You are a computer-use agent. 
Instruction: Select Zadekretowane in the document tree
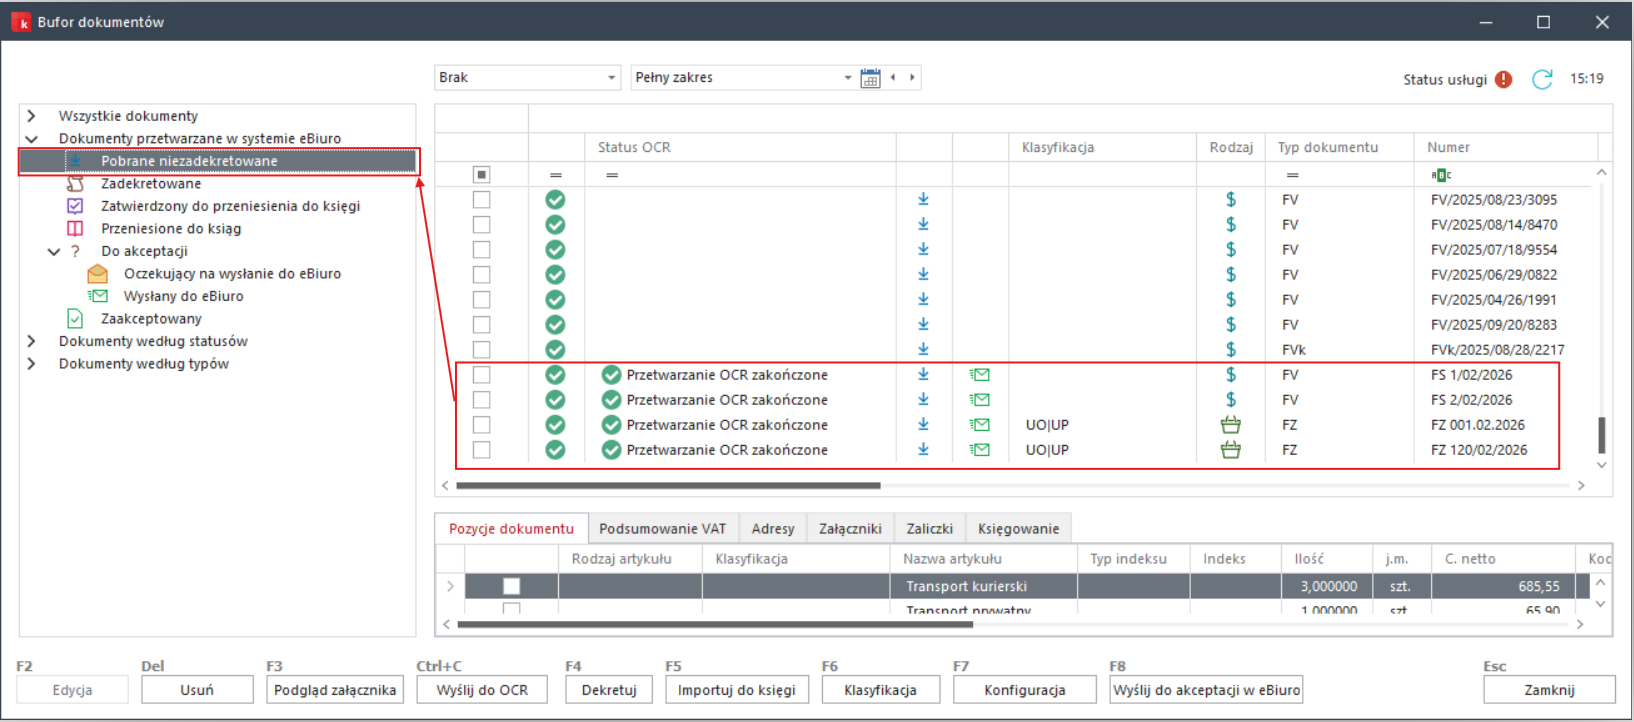tap(151, 184)
